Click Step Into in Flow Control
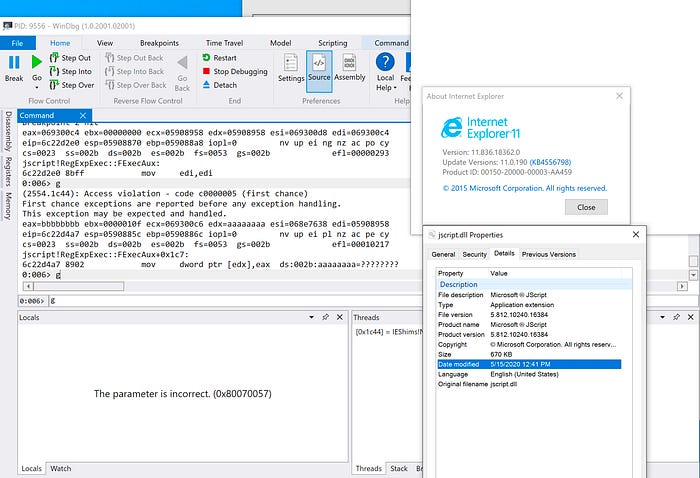This screenshot has height=478, width=700. coord(71,71)
